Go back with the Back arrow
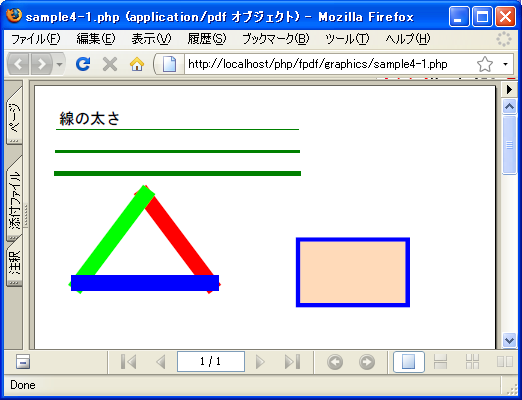Viewport: 522px width, 400px height. (x=18, y=64)
